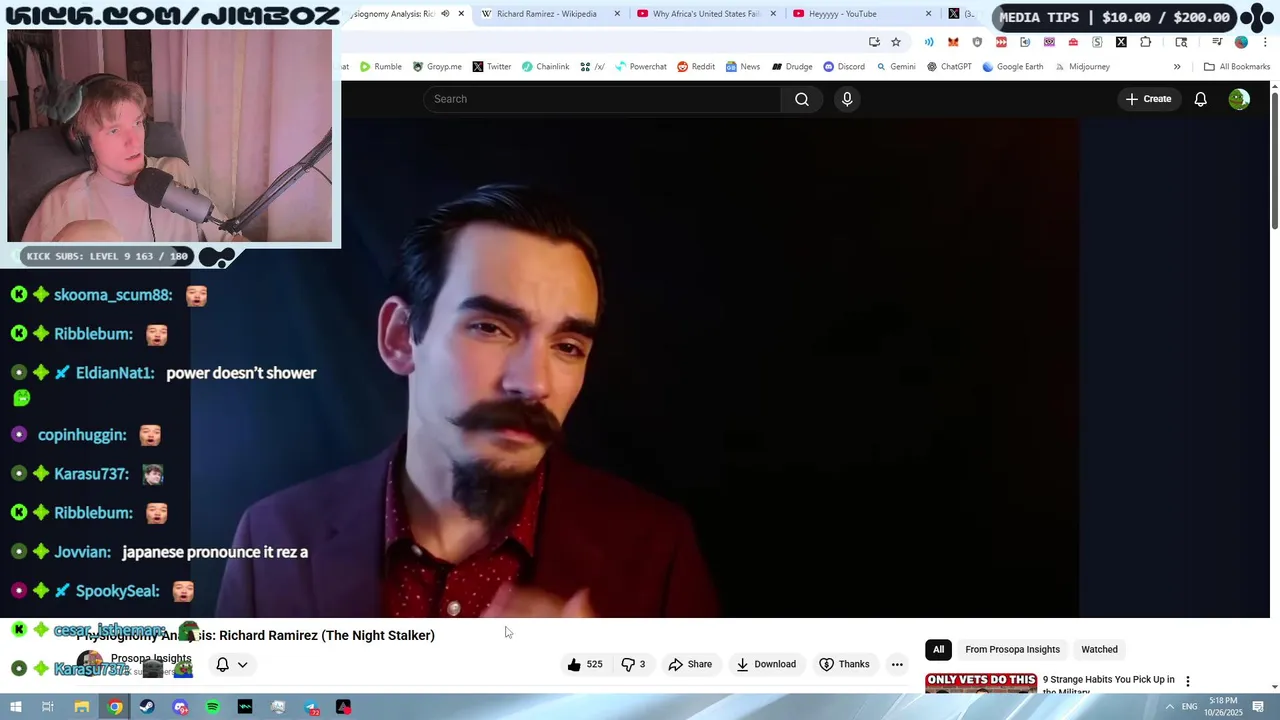The image size is (1280, 720).
Task: Select the All suggestions filter chip
Action: click(x=938, y=649)
